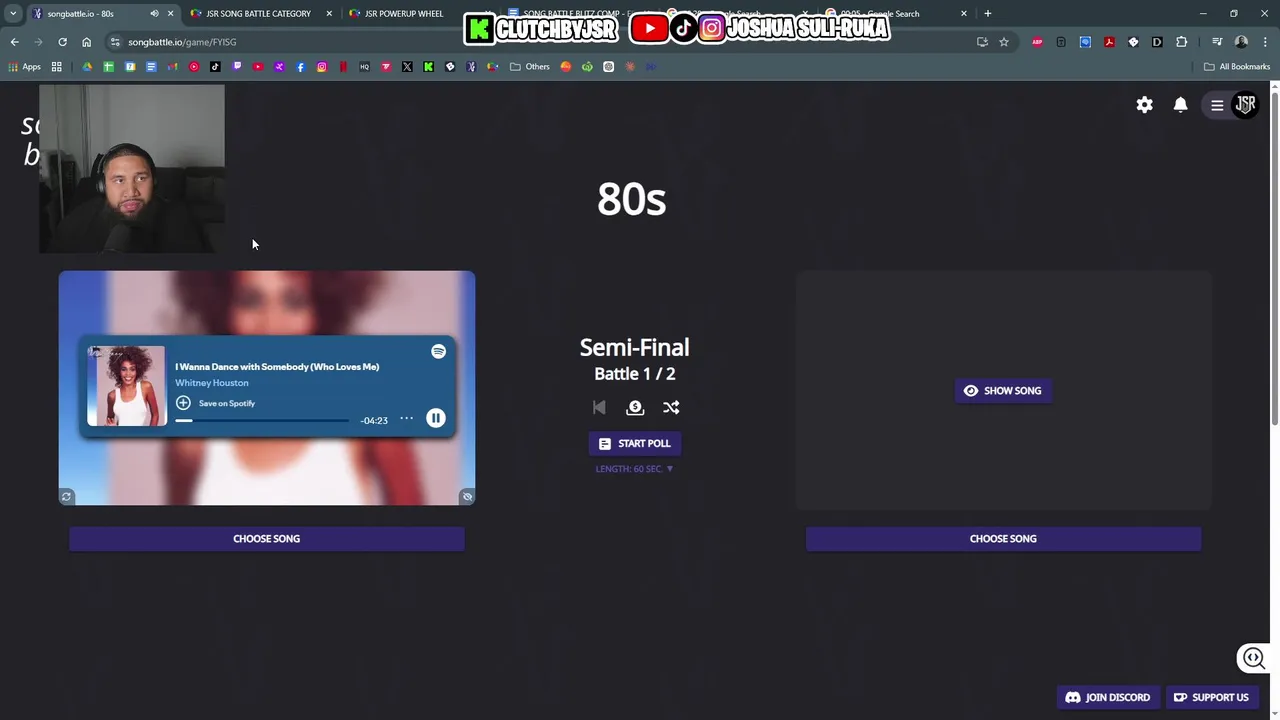This screenshot has width=1280, height=720.
Task: Open Chrome three-dot menu
Action: (1265, 42)
